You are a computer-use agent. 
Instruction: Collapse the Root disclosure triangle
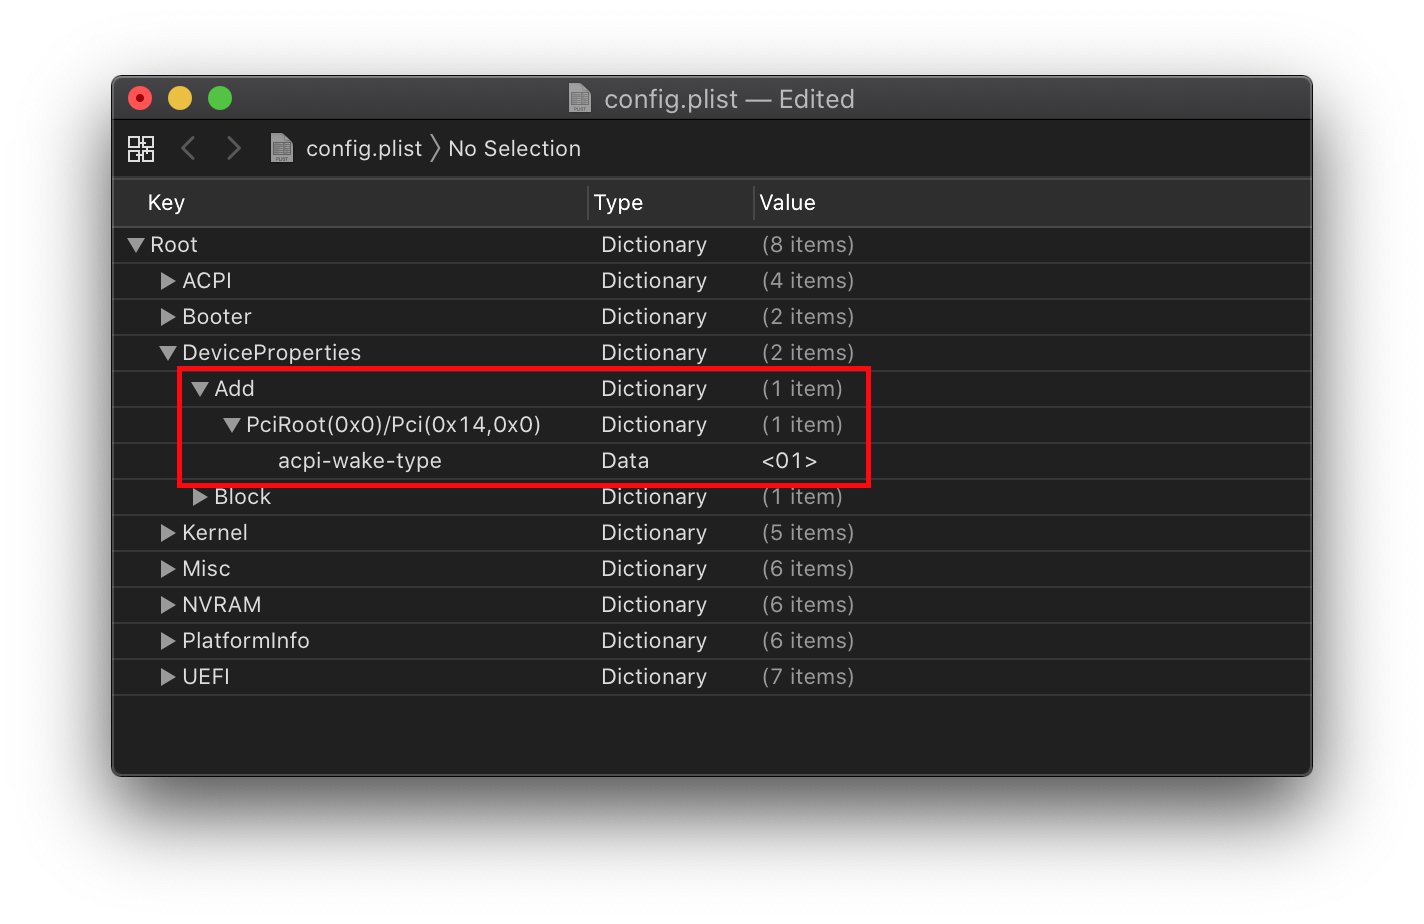click(x=136, y=245)
